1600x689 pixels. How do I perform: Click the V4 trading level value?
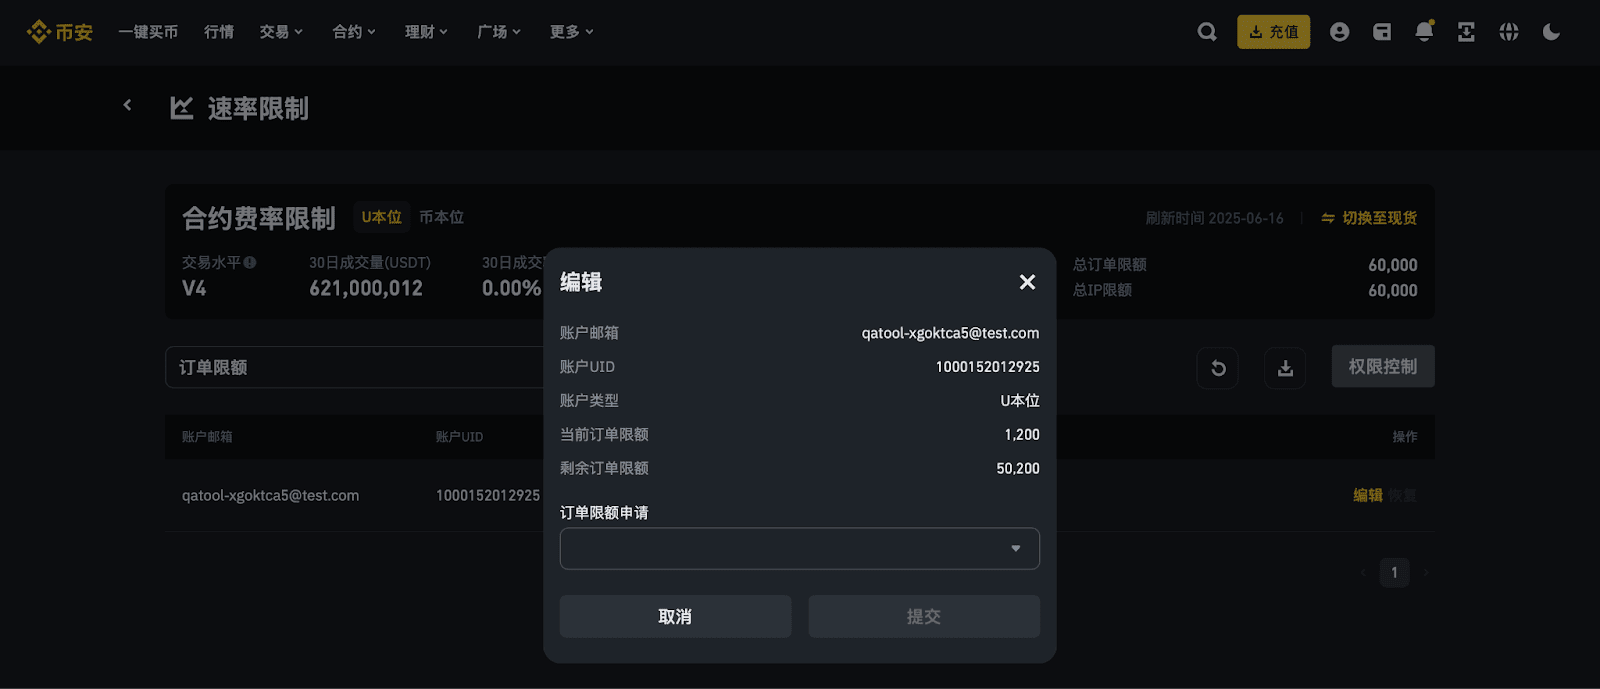(x=194, y=289)
